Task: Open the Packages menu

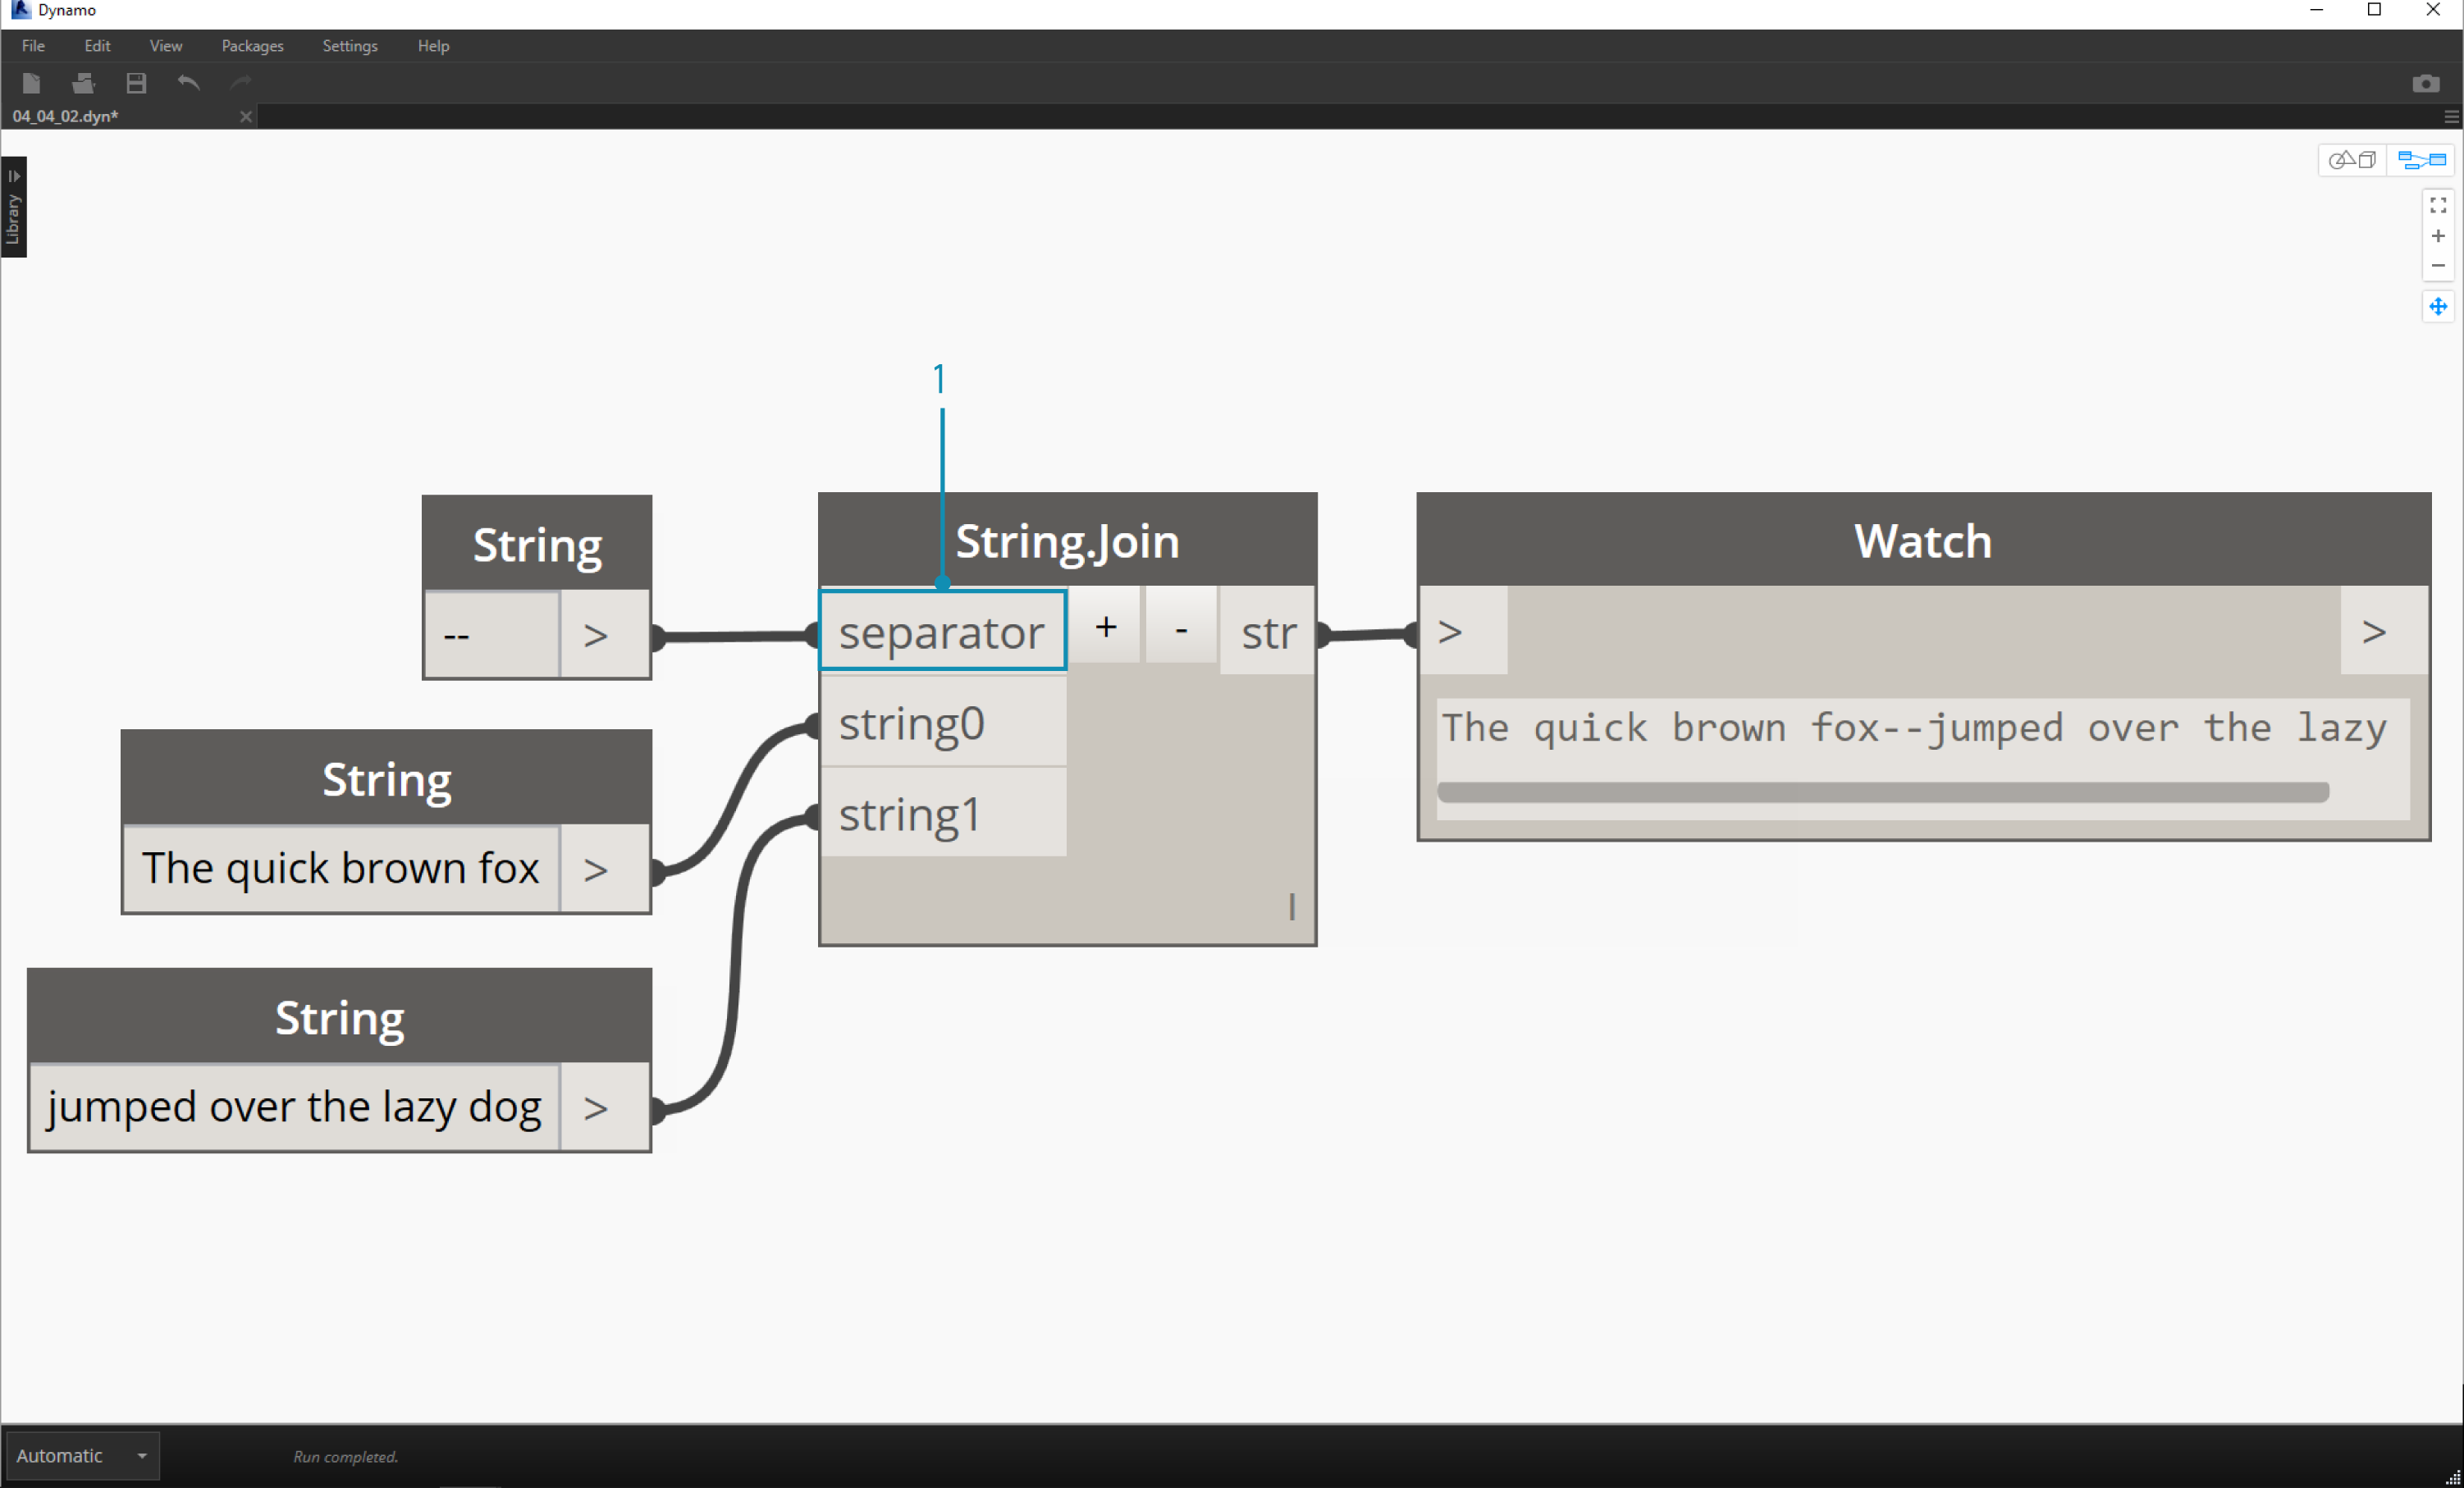Action: tap(255, 44)
